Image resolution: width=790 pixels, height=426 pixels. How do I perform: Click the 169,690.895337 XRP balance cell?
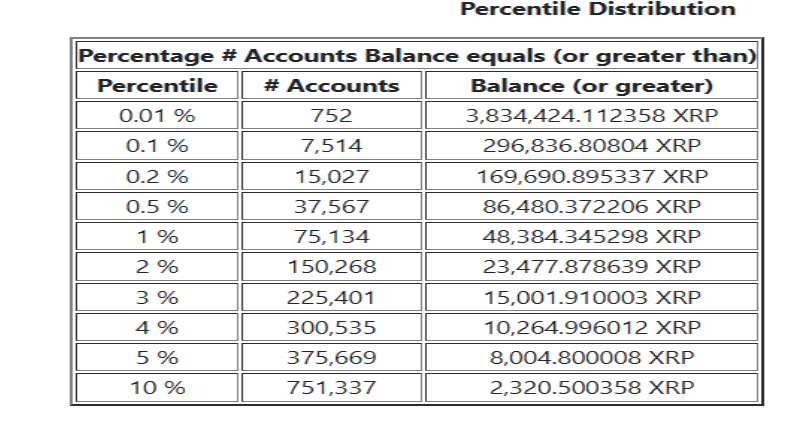pyautogui.click(x=590, y=176)
